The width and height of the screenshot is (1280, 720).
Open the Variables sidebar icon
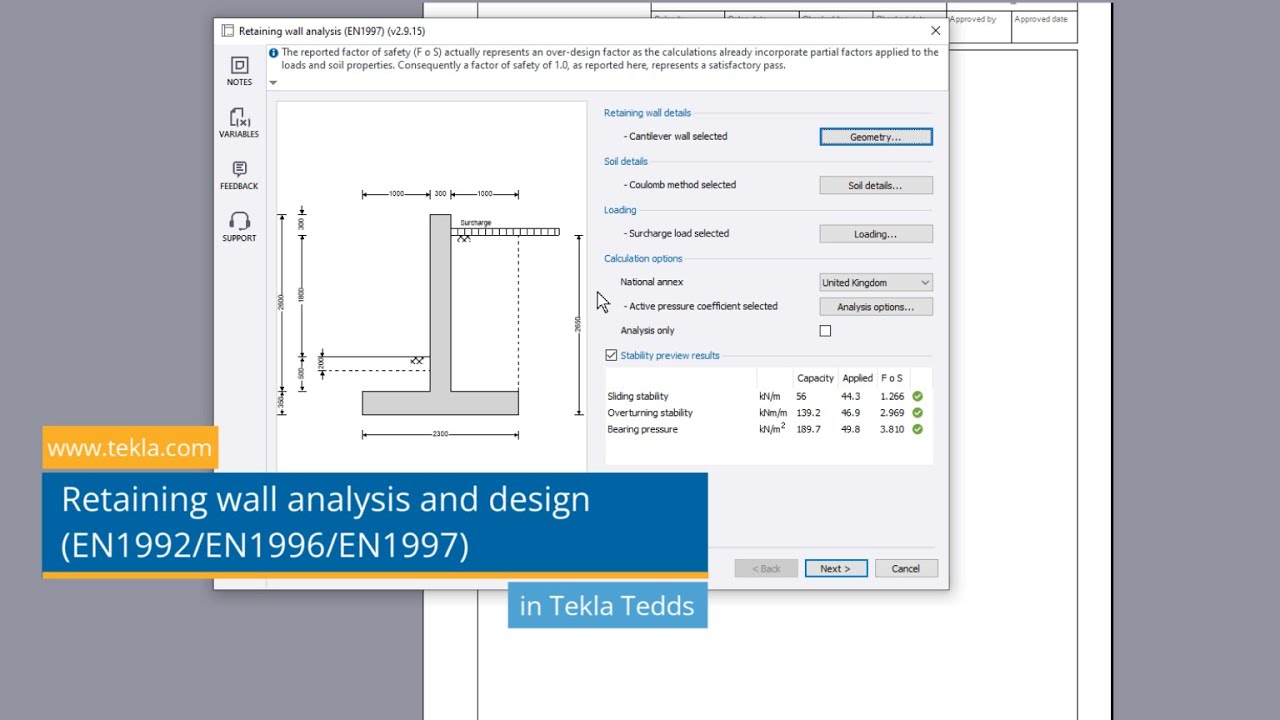tap(239, 123)
